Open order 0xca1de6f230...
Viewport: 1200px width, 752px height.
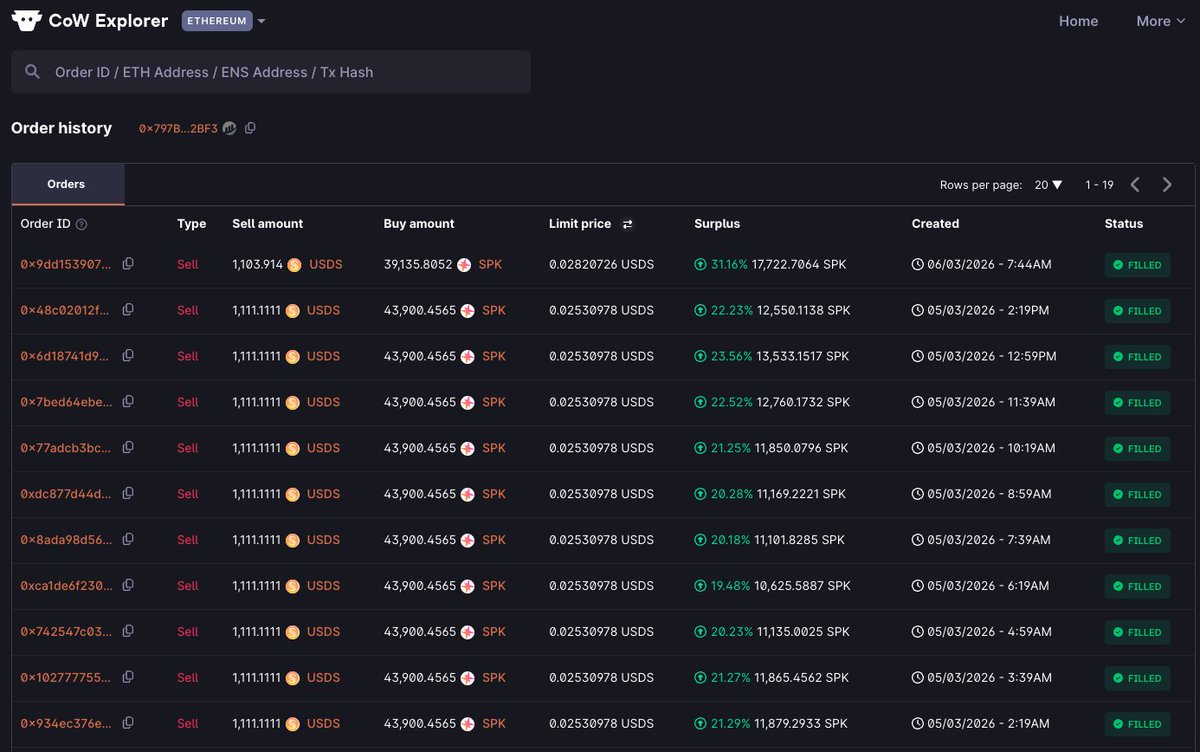pos(66,586)
